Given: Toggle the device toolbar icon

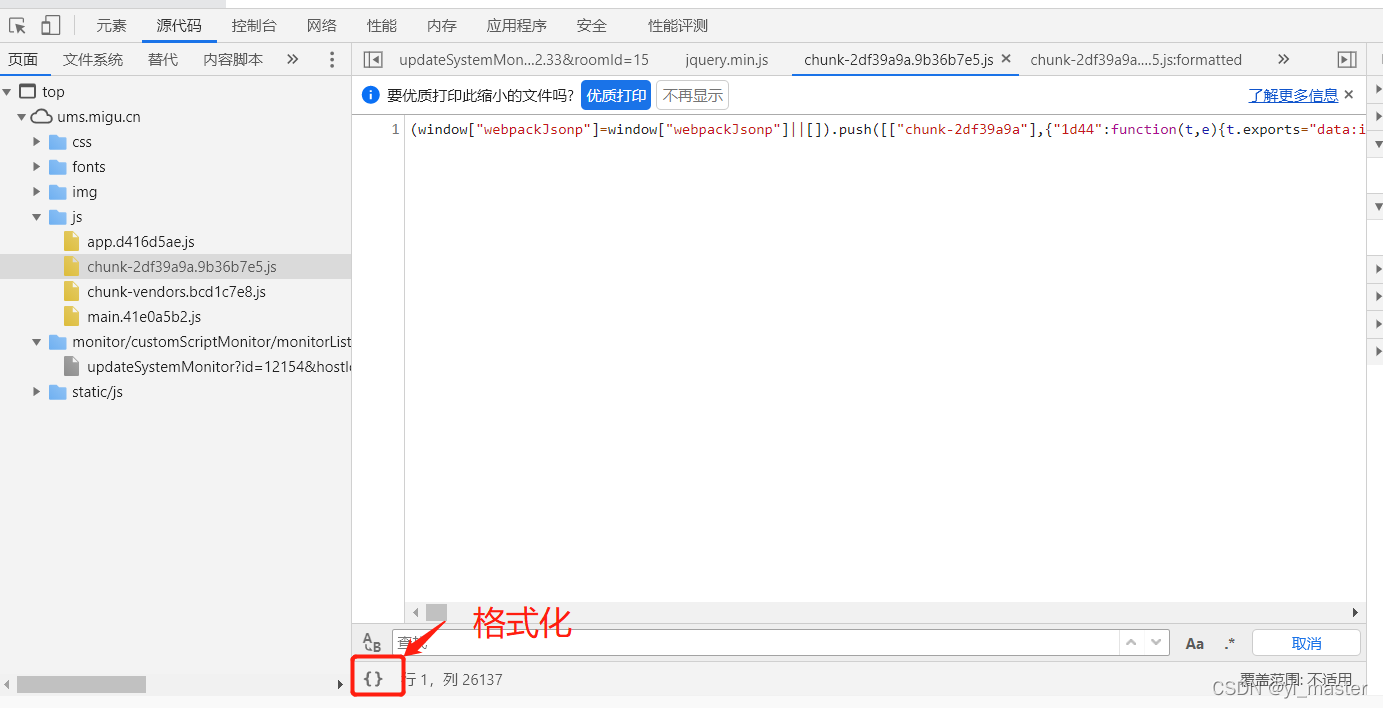Looking at the screenshot, I should [x=50, y=25].
